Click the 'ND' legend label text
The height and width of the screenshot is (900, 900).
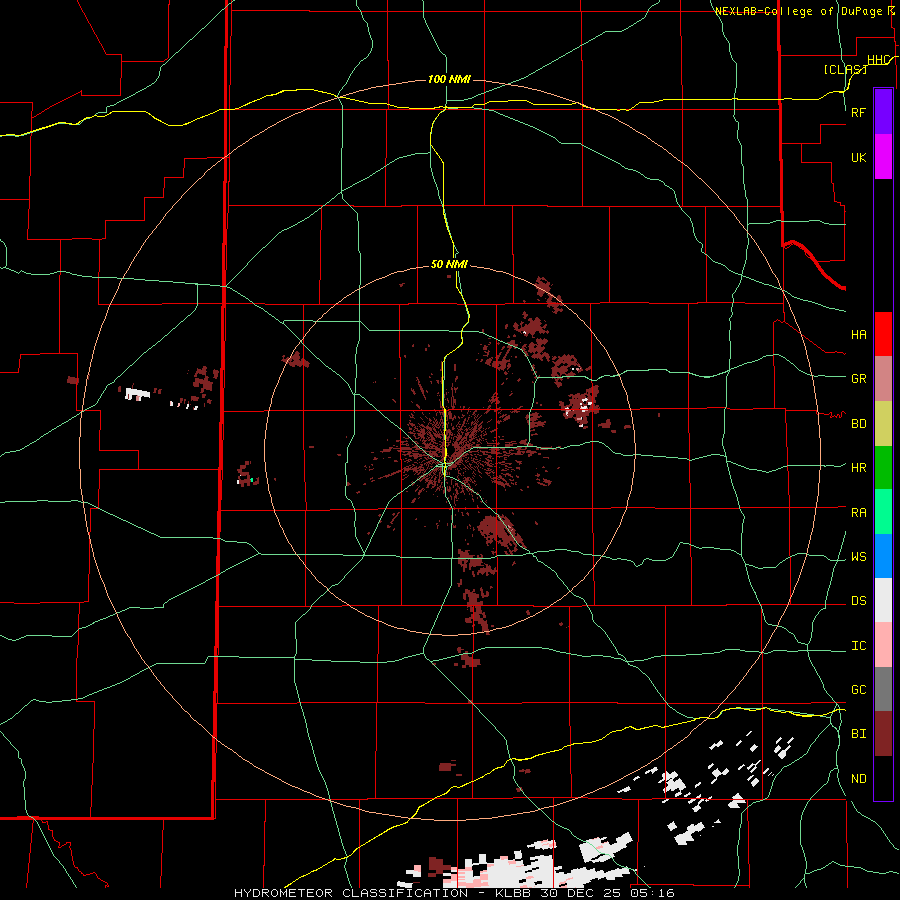(x=858, y=779)
